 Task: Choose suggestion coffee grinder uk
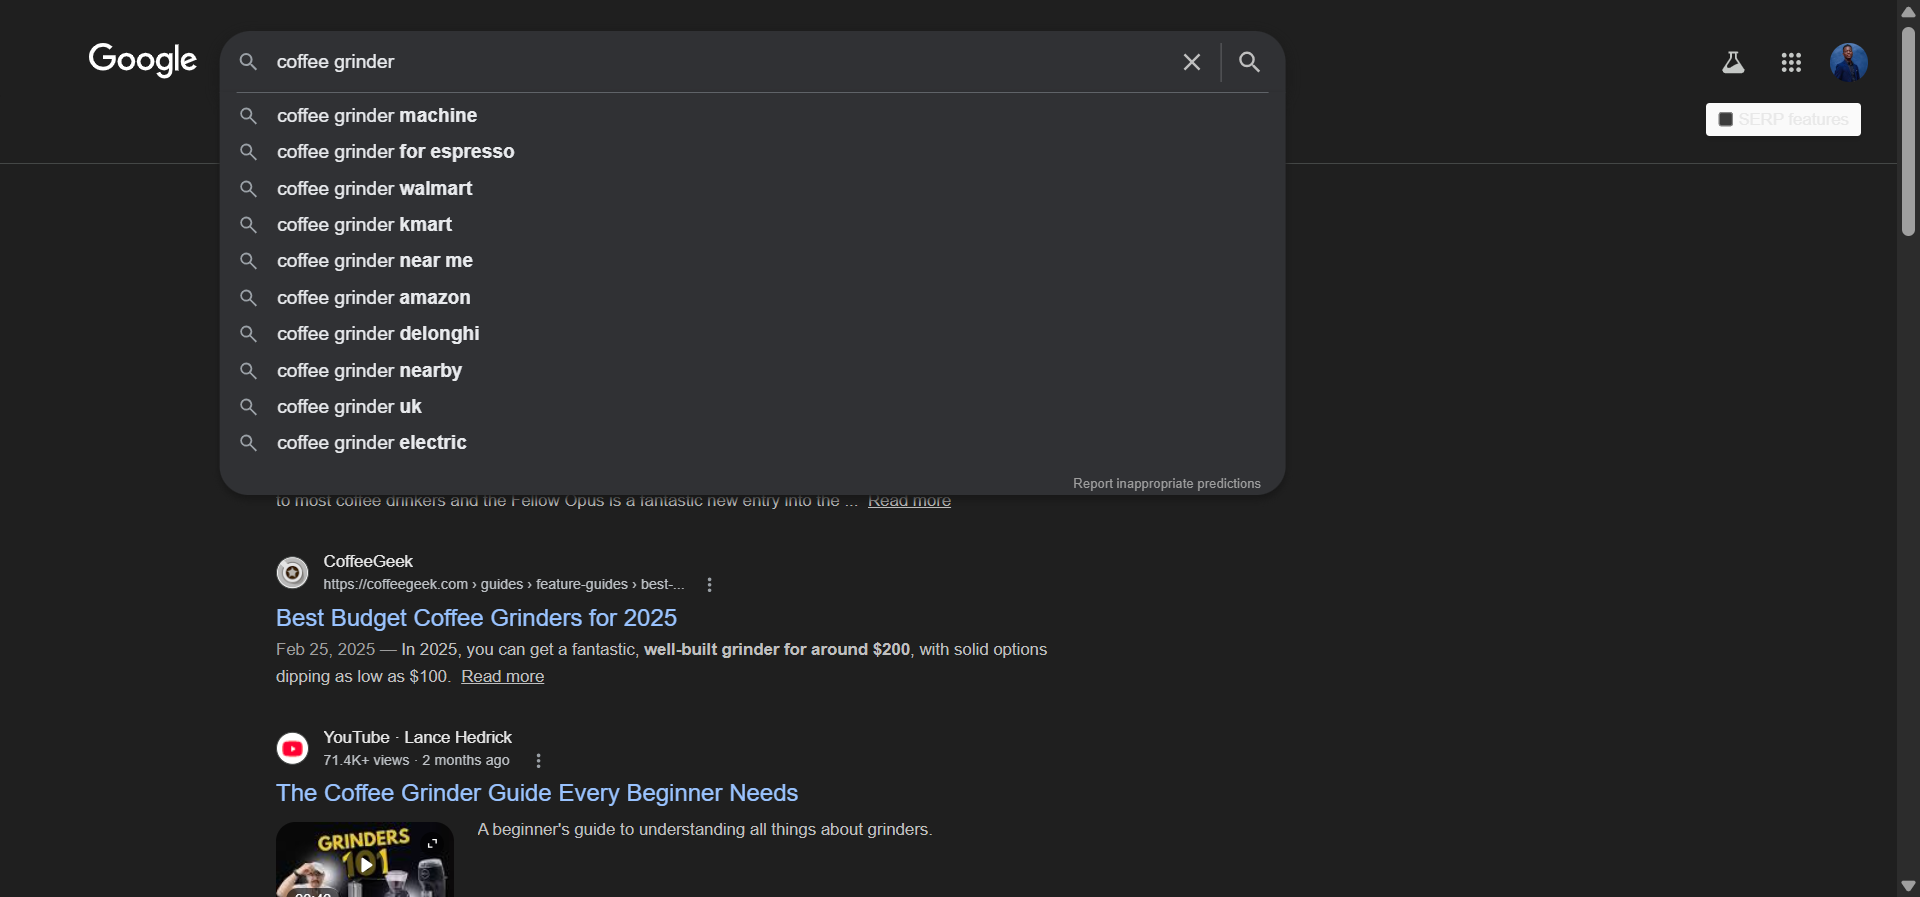click(x=752, y=407)
